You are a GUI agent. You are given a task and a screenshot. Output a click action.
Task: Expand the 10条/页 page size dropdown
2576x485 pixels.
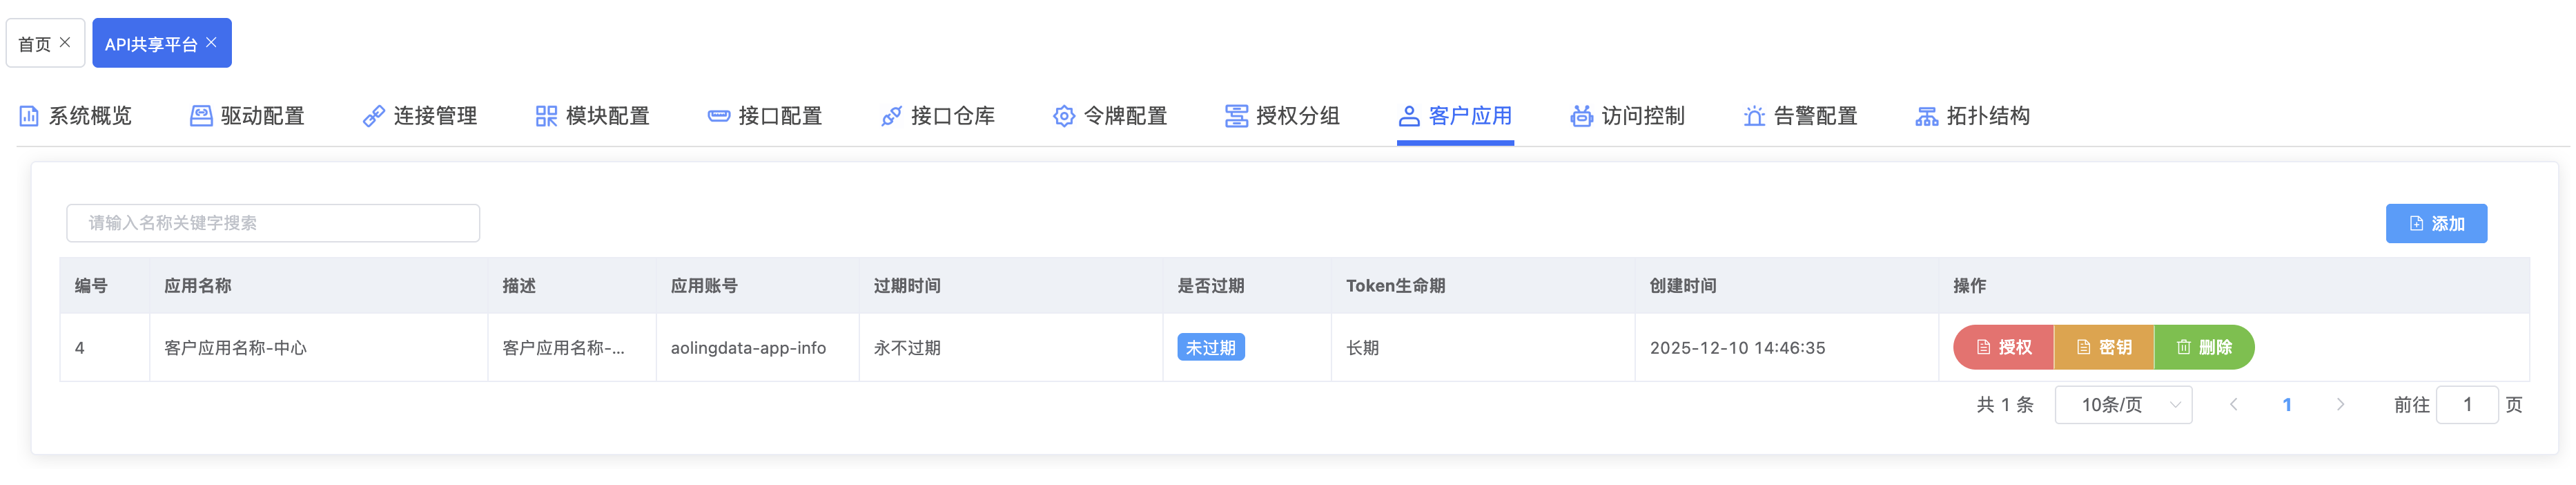(2123, 405)
